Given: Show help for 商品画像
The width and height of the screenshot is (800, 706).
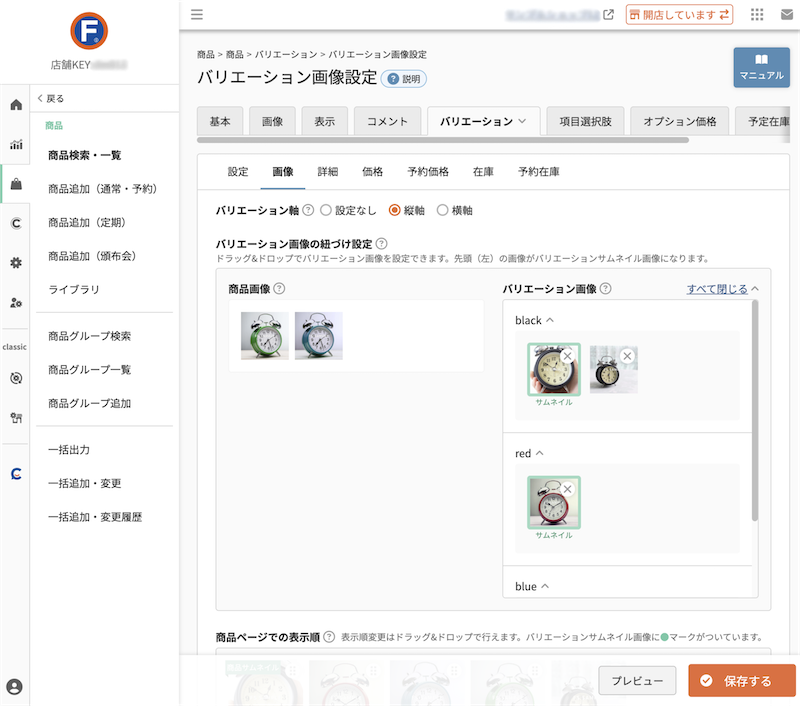Looking at the screenshot, I should pyautogui.click(x=279, y=289).
